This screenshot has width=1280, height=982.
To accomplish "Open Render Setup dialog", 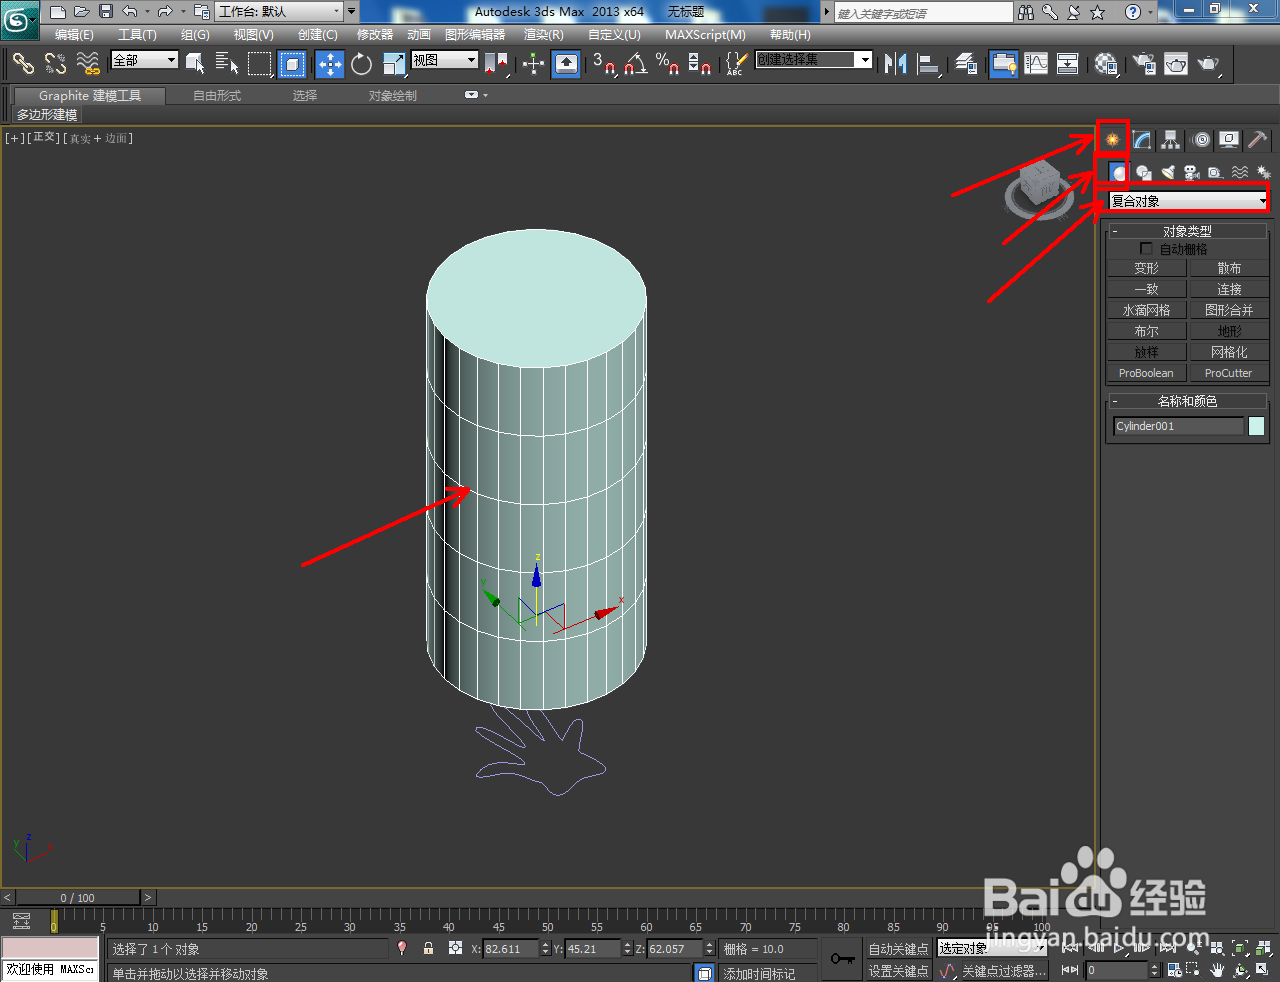I will coord(1144,64).
